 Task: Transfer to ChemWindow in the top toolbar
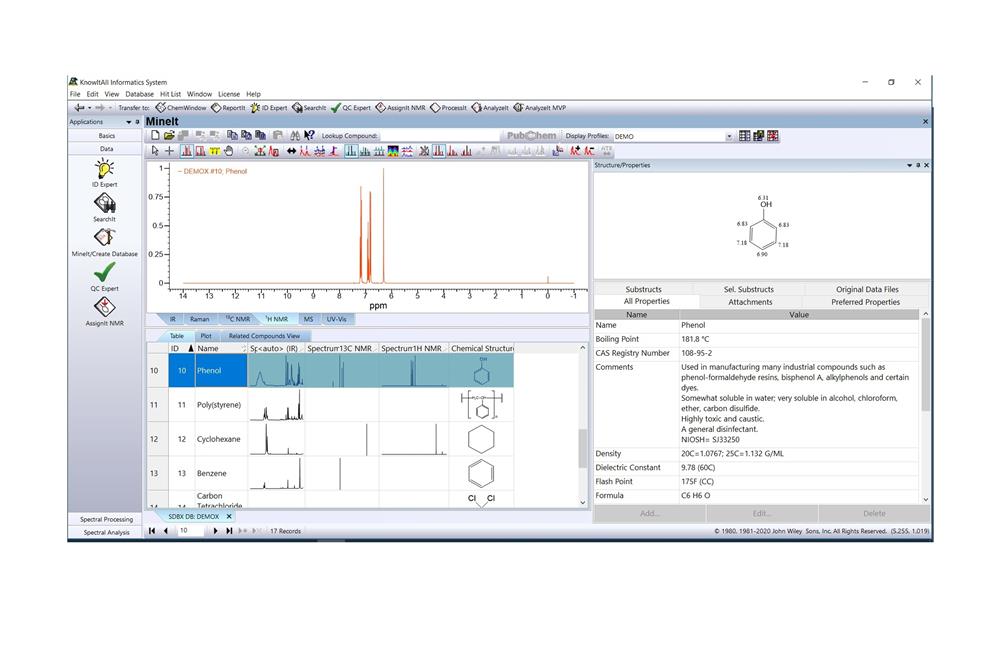(x=181, y=107)
